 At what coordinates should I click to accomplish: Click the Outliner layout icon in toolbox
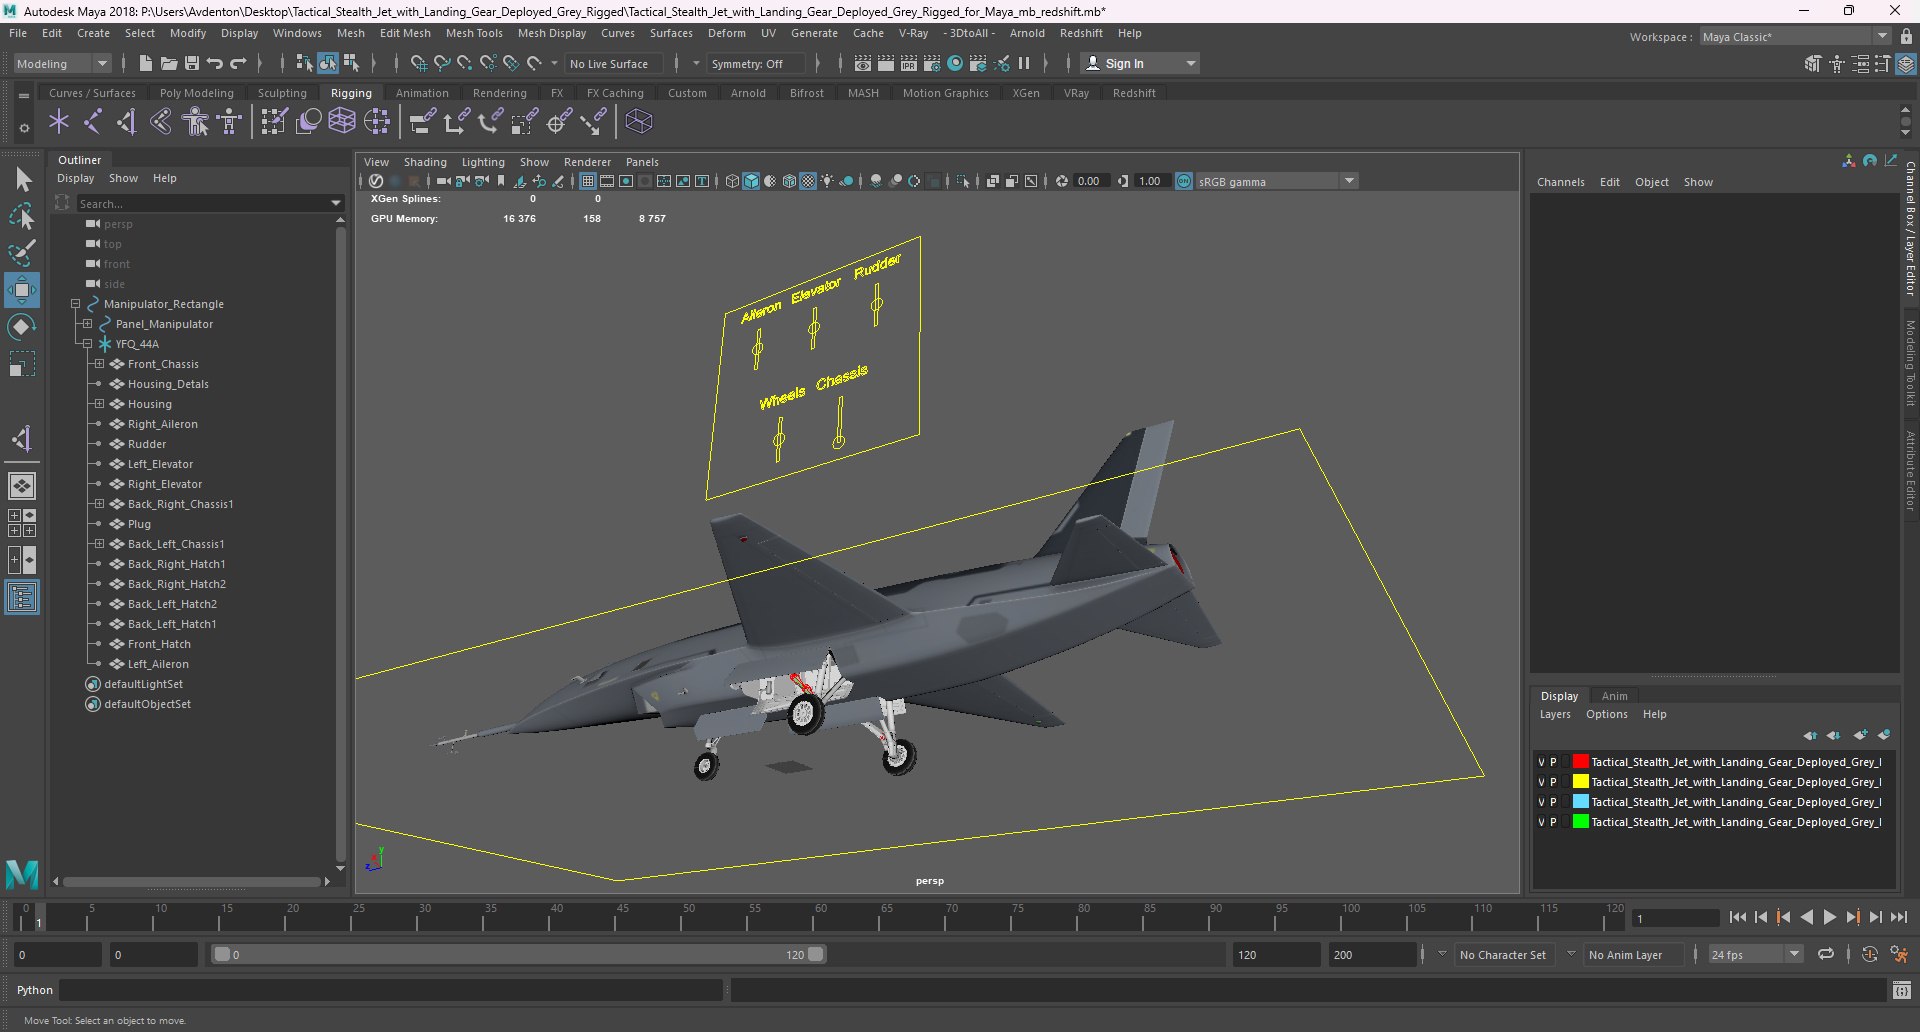[22, 598]
